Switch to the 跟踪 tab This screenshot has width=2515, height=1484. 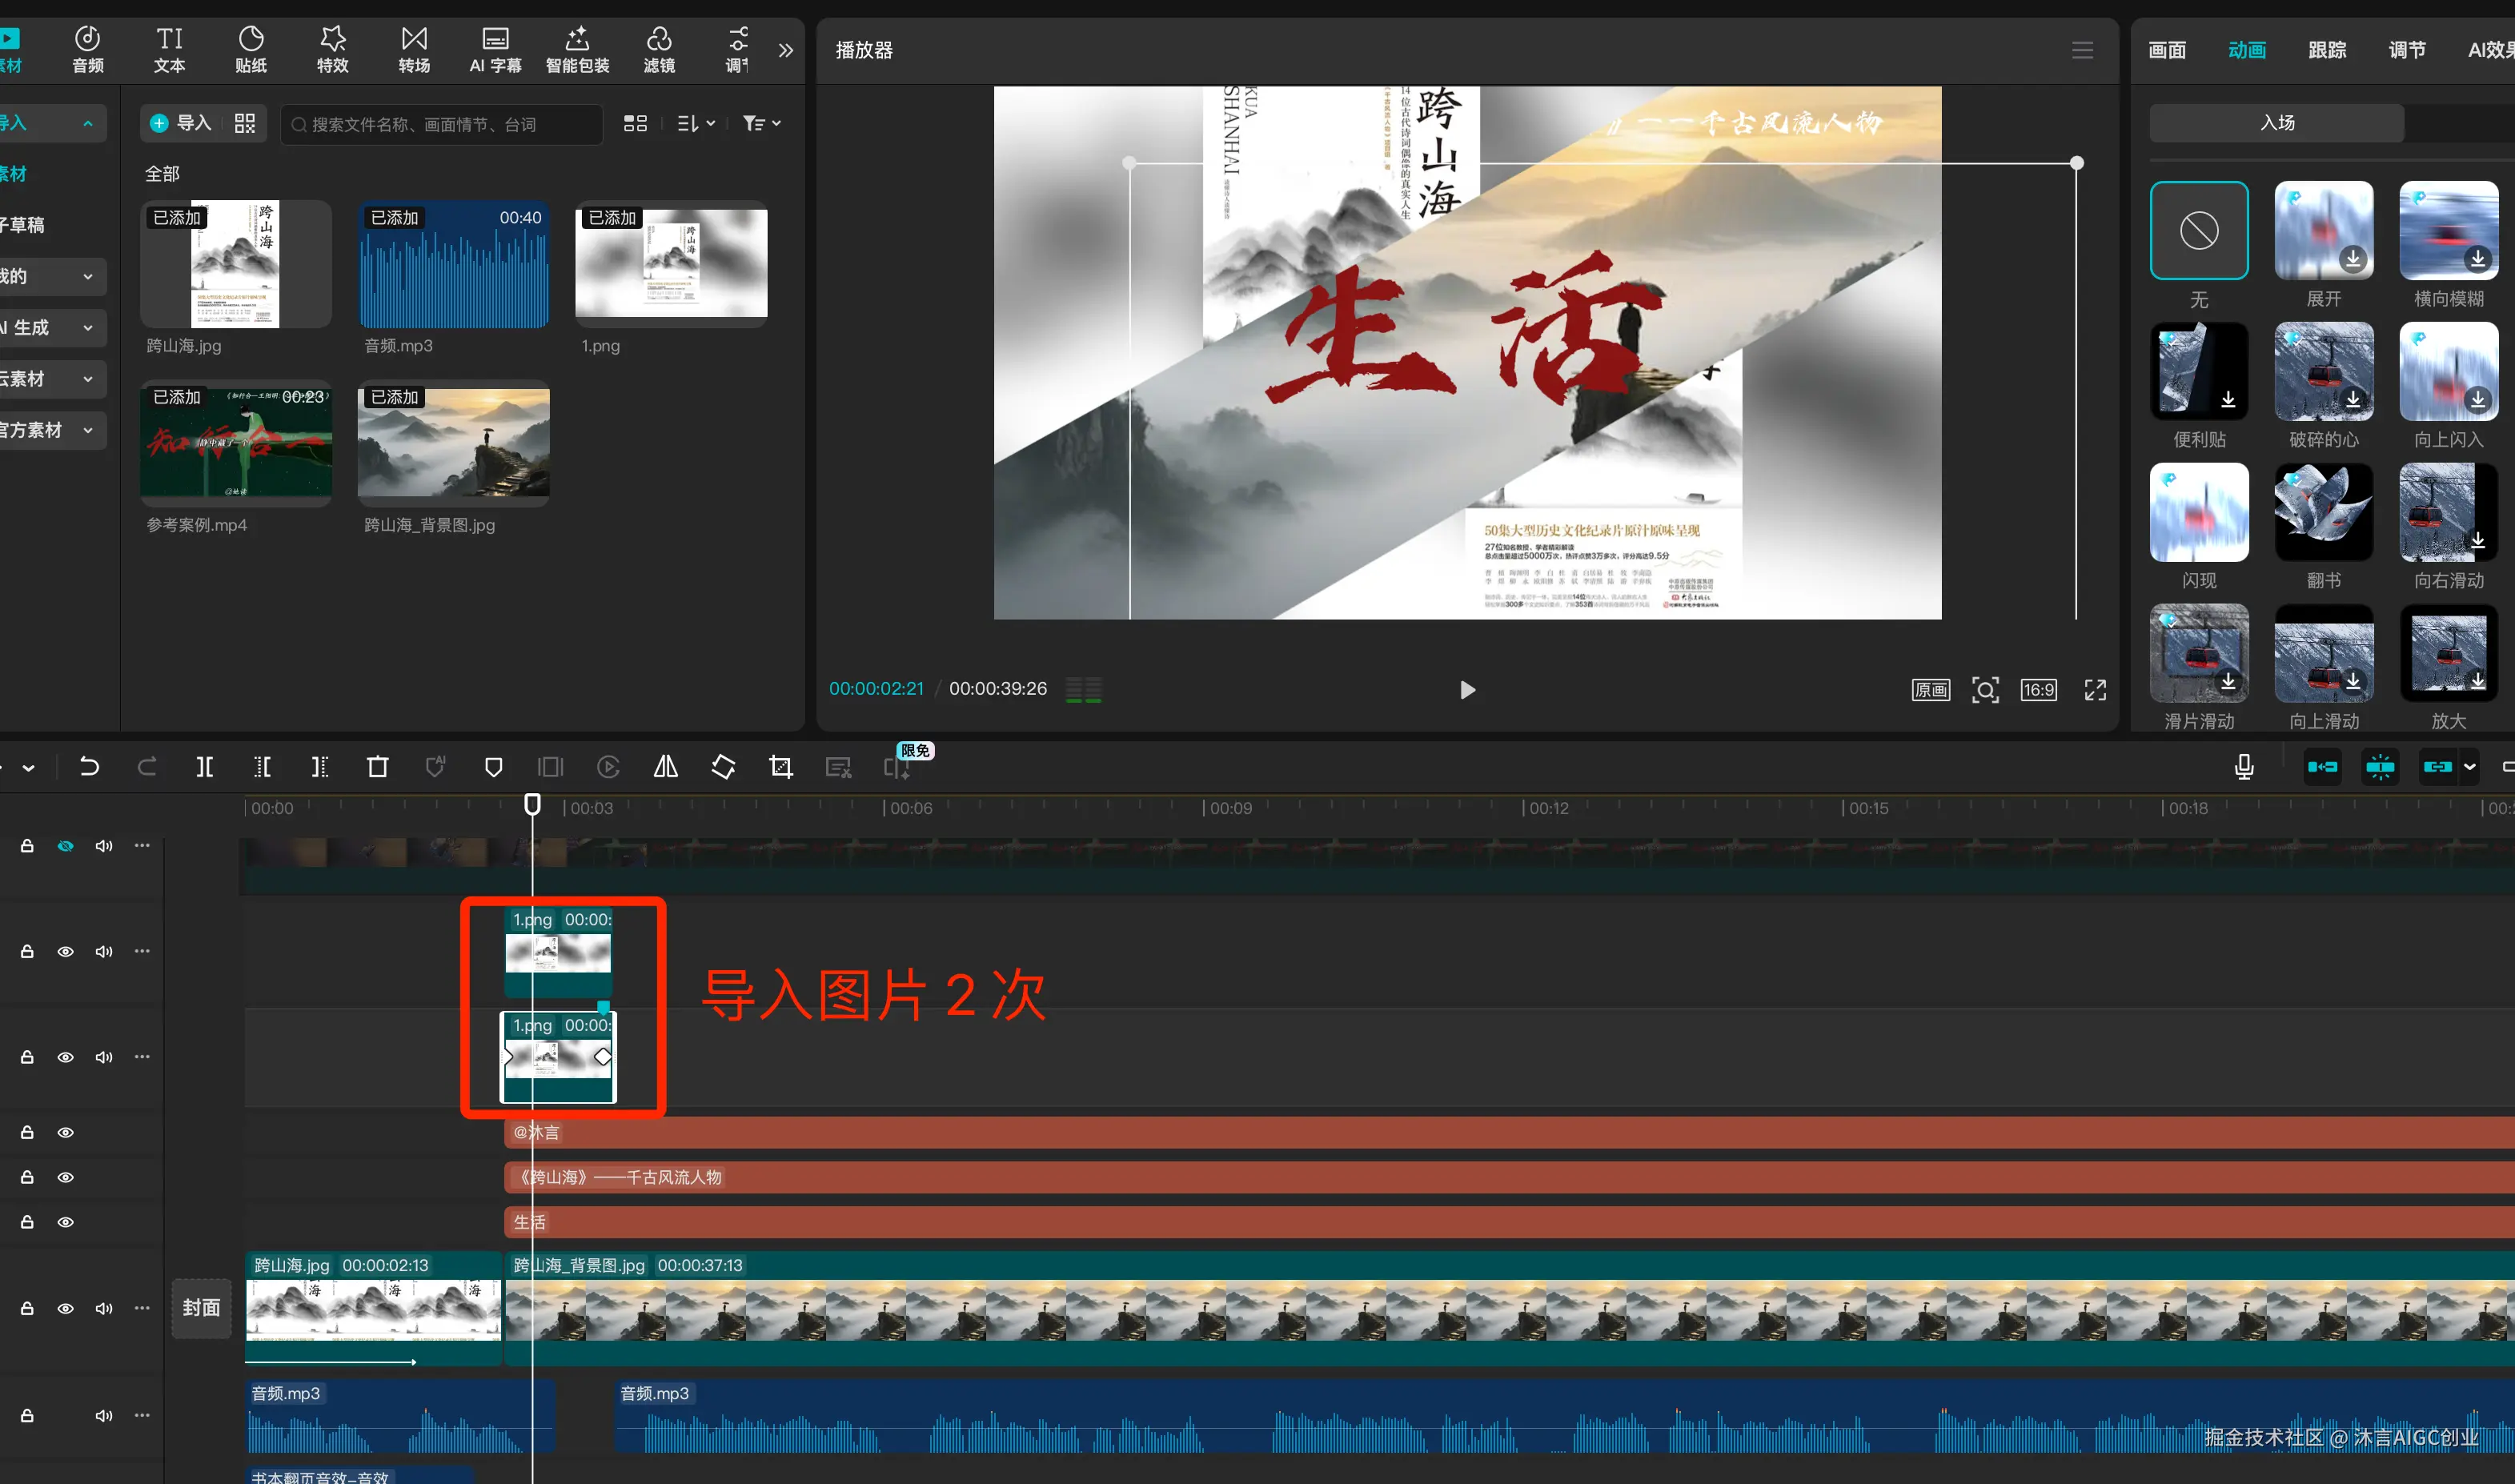pyautogui.click(x=2327, y=50)
